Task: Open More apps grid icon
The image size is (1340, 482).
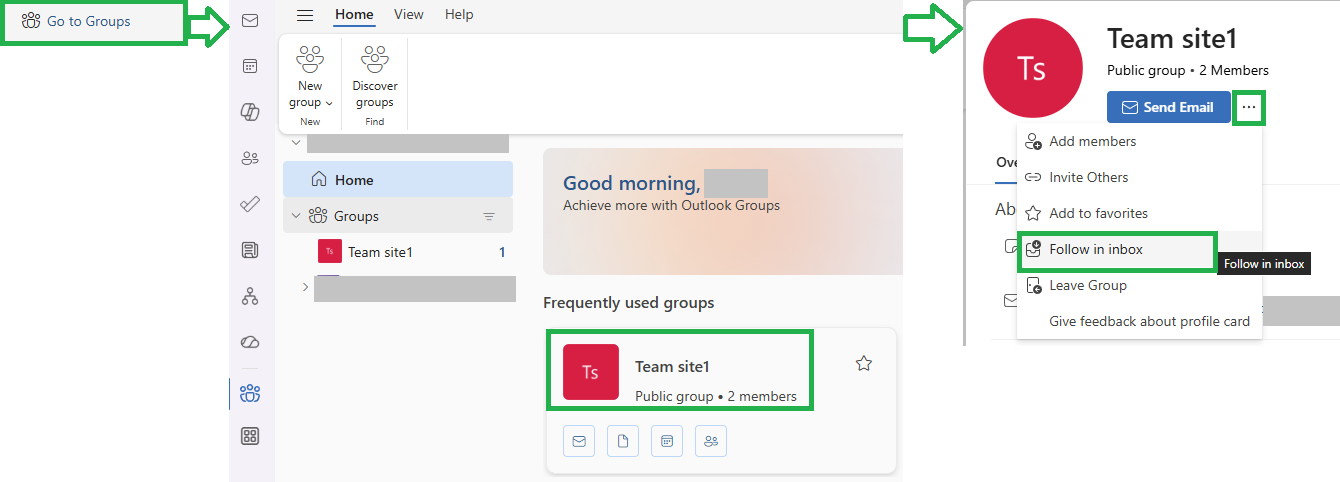Action: pos(250,436)
